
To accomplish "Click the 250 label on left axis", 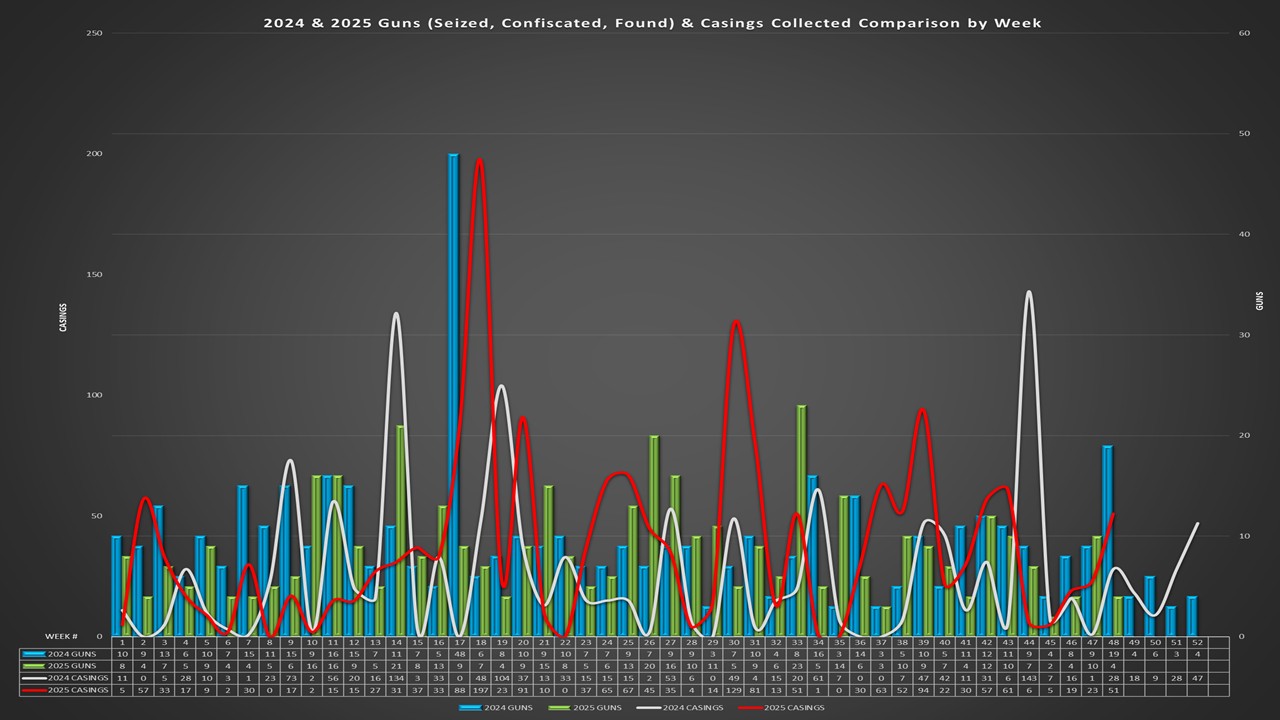I will pyautogui.click(x=96, y=33).
